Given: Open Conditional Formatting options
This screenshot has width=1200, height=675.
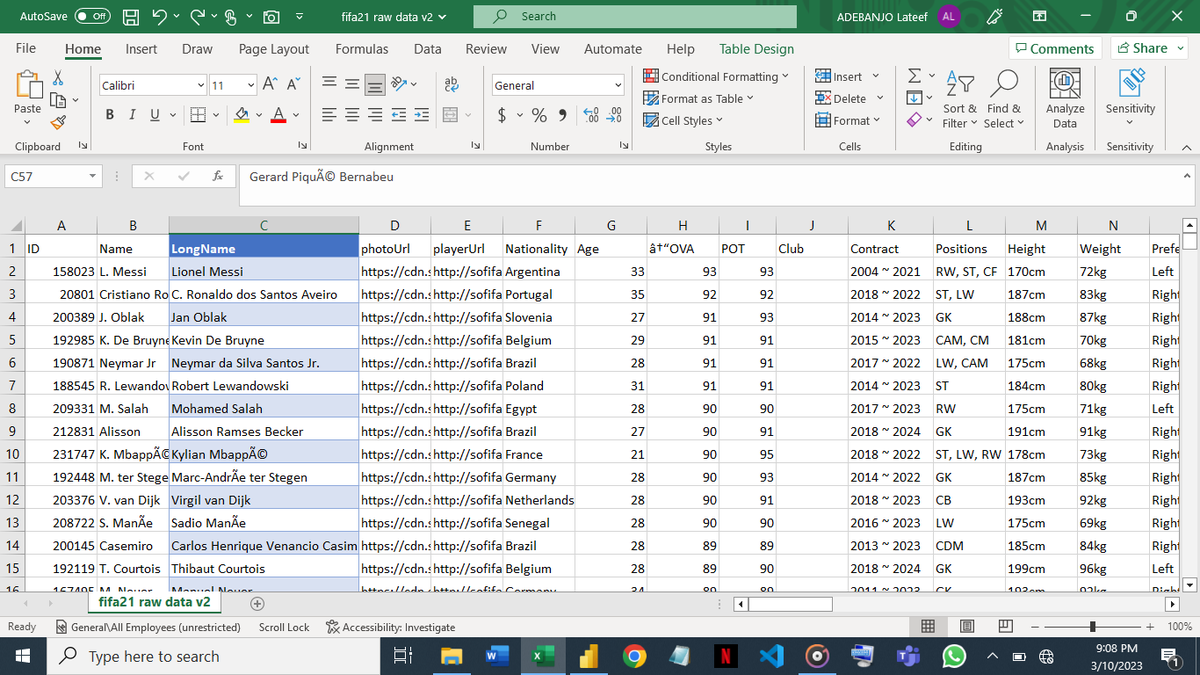Looking at the screenshot, I should [716, 76].
